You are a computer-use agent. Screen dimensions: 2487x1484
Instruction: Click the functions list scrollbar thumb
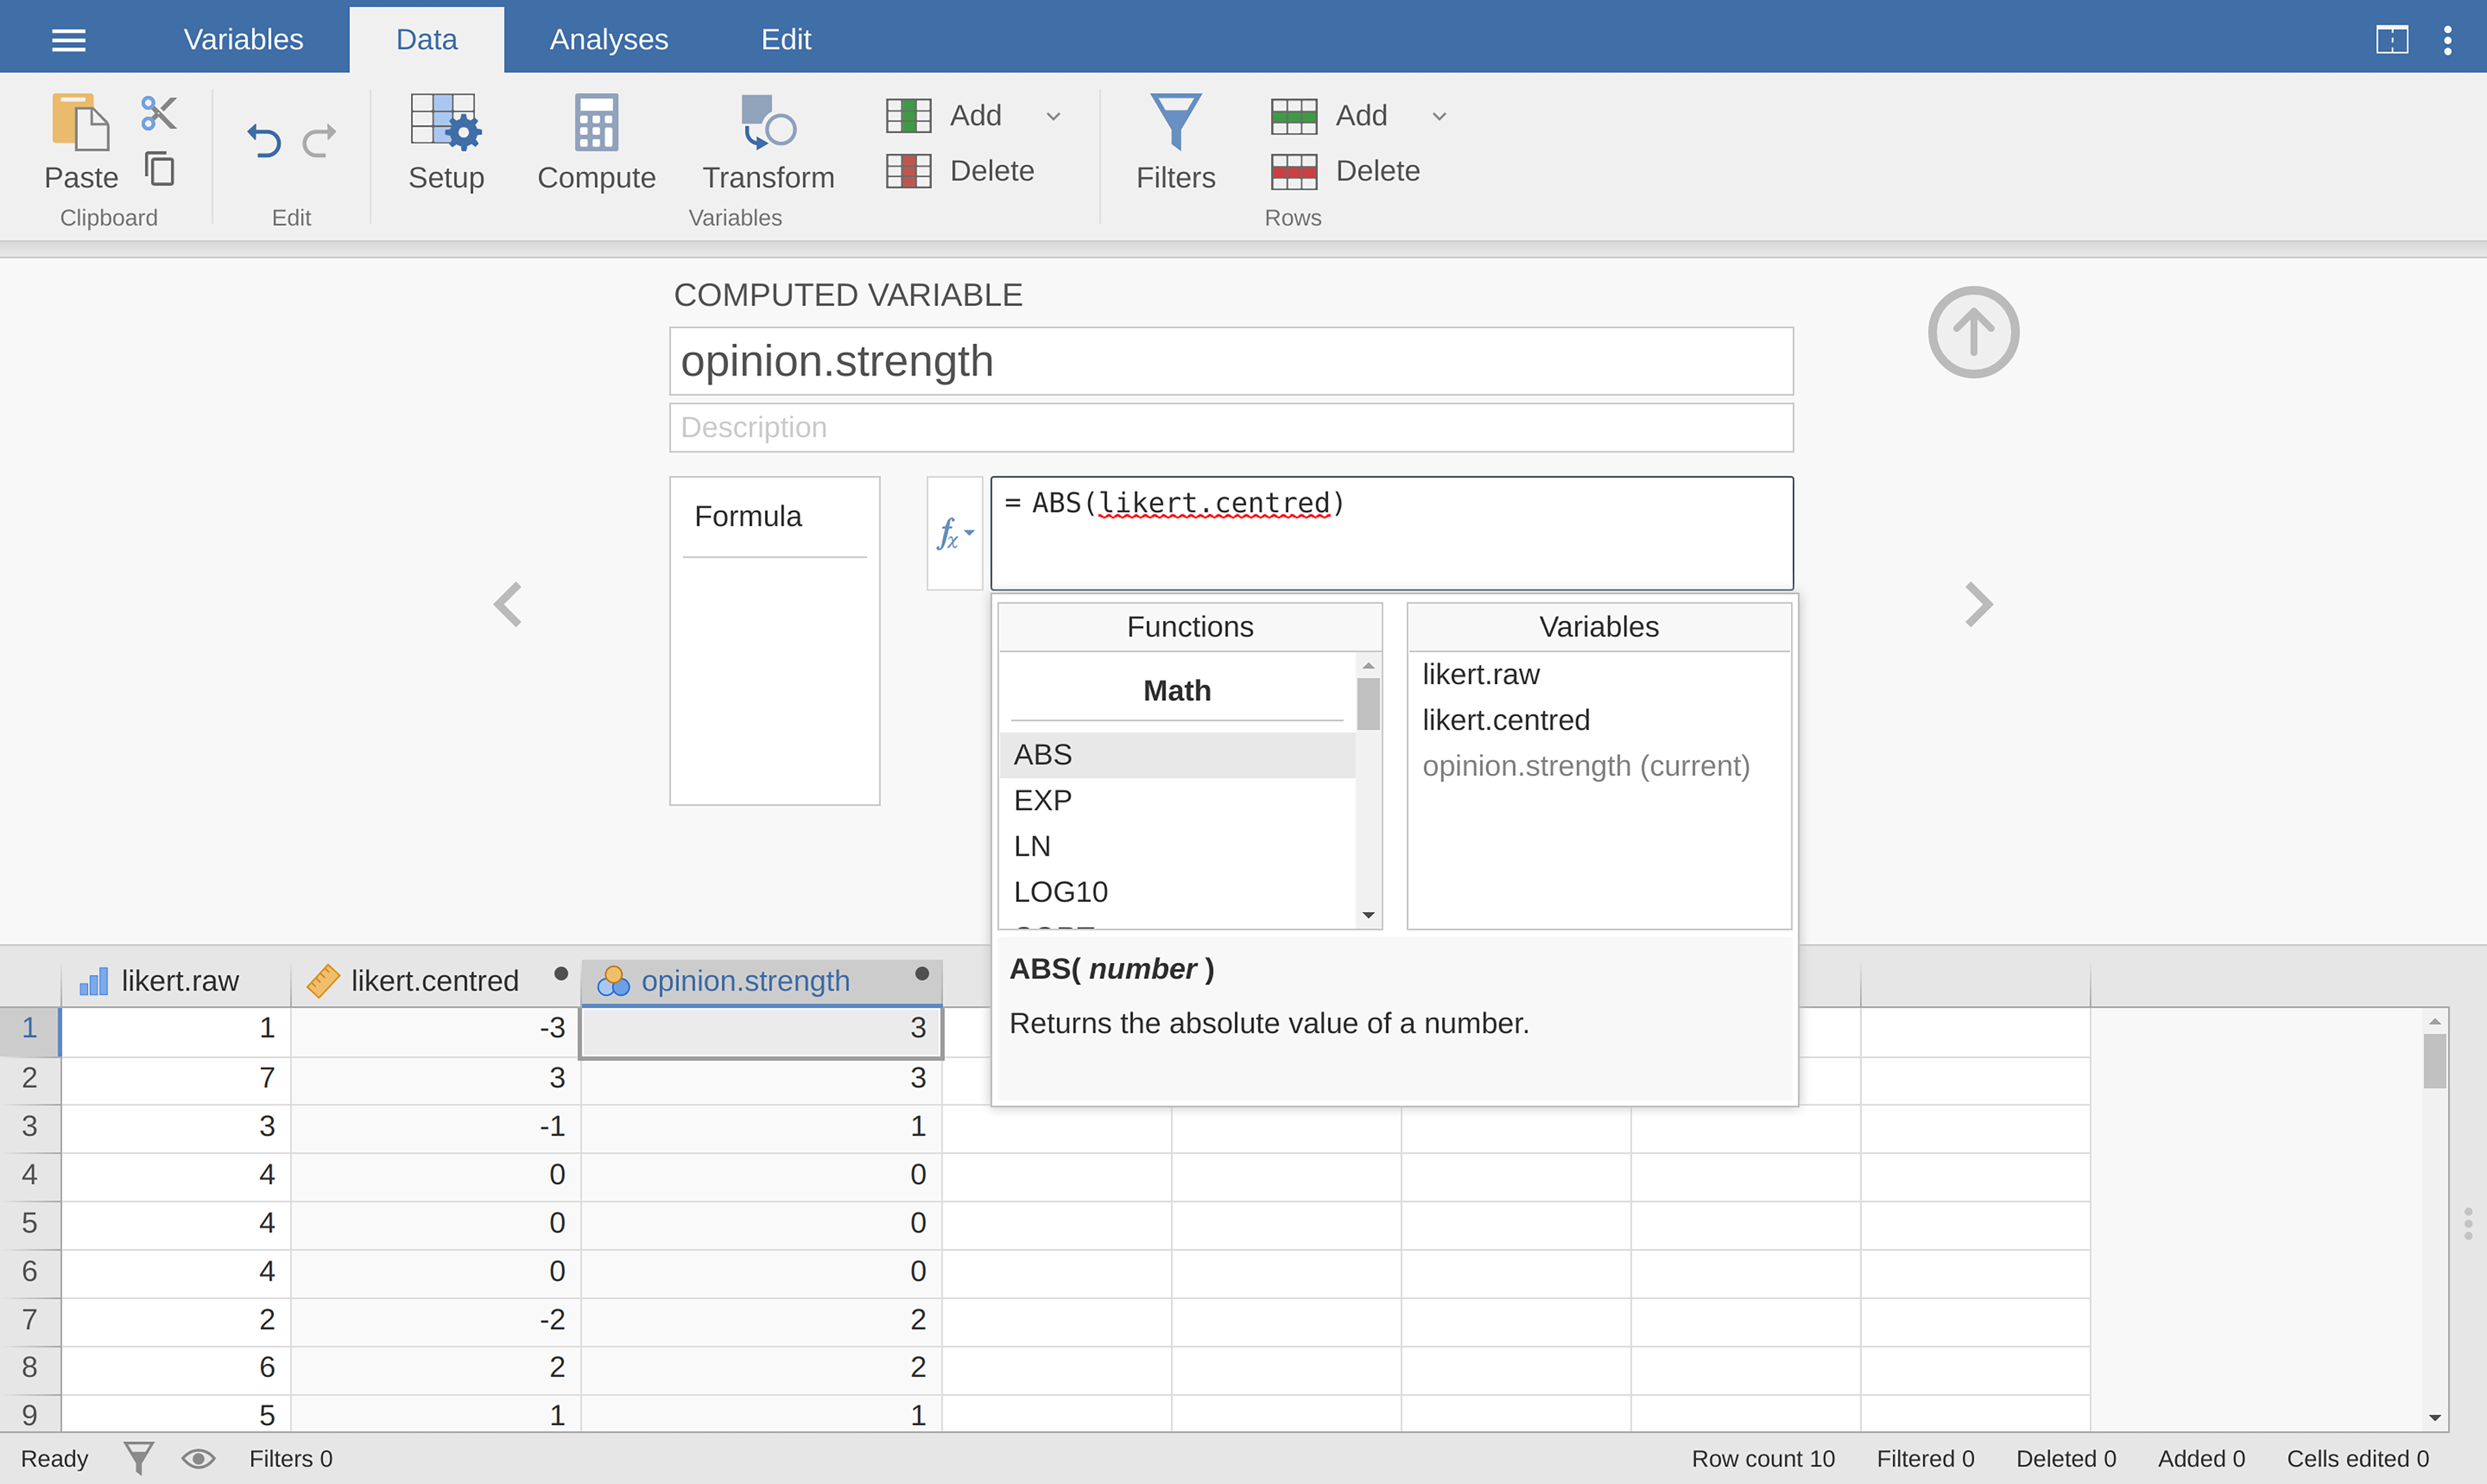pyautogui.click(x=1368, y=704)
